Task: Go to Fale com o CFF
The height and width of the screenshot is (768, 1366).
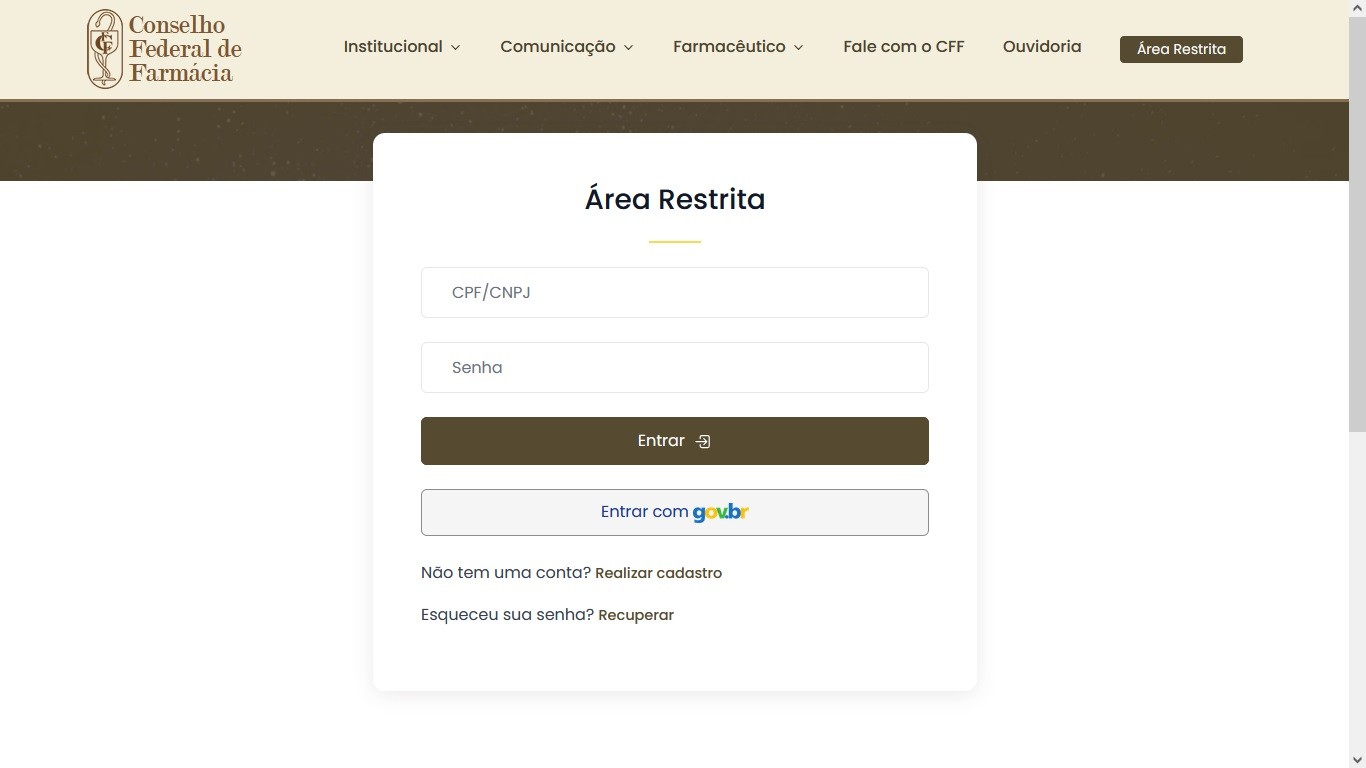Action: click(x=903, y=47)
